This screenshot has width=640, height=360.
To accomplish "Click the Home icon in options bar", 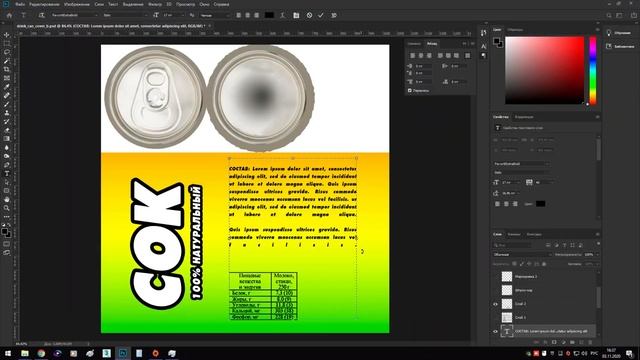I will [9, 15].
